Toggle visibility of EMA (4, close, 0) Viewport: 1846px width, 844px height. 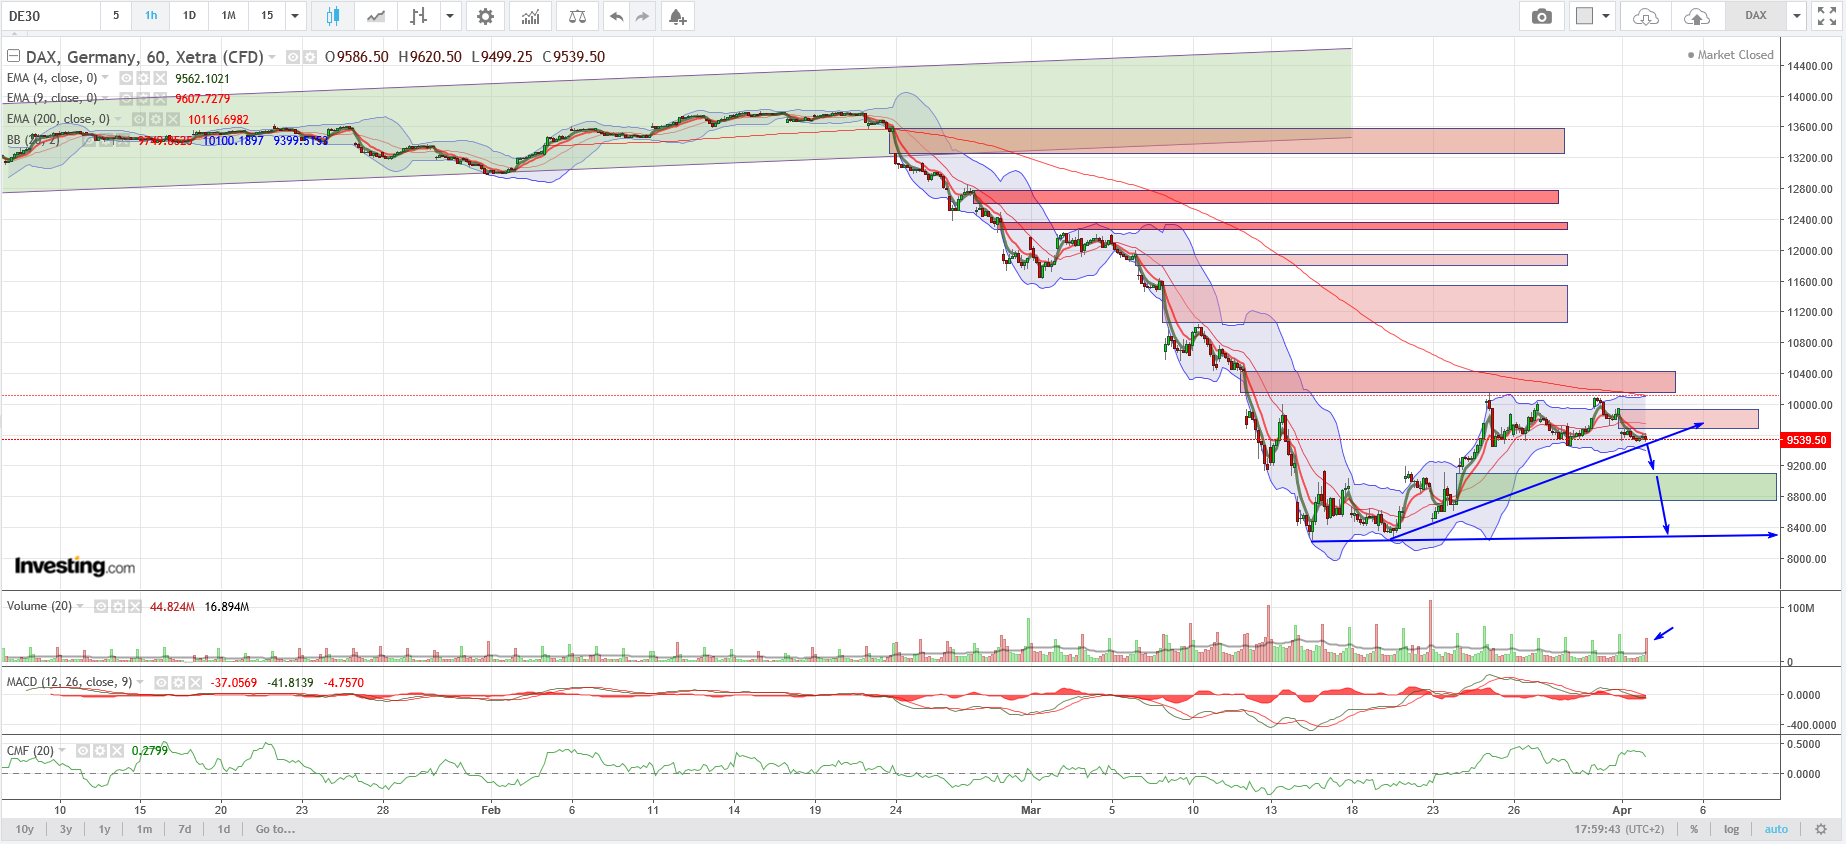pos(126,78)
